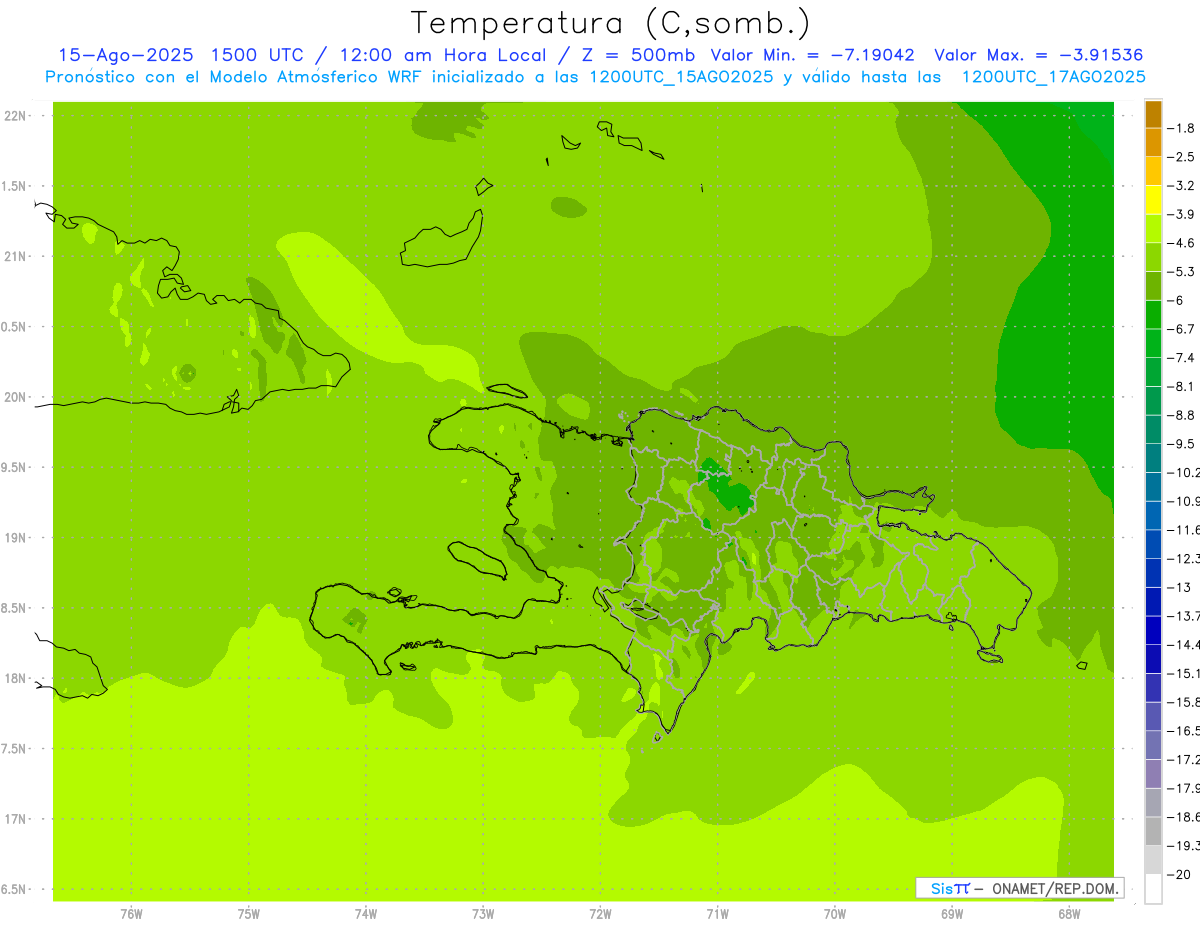Click the "-7.4" colorbar label

[1182, 358]
